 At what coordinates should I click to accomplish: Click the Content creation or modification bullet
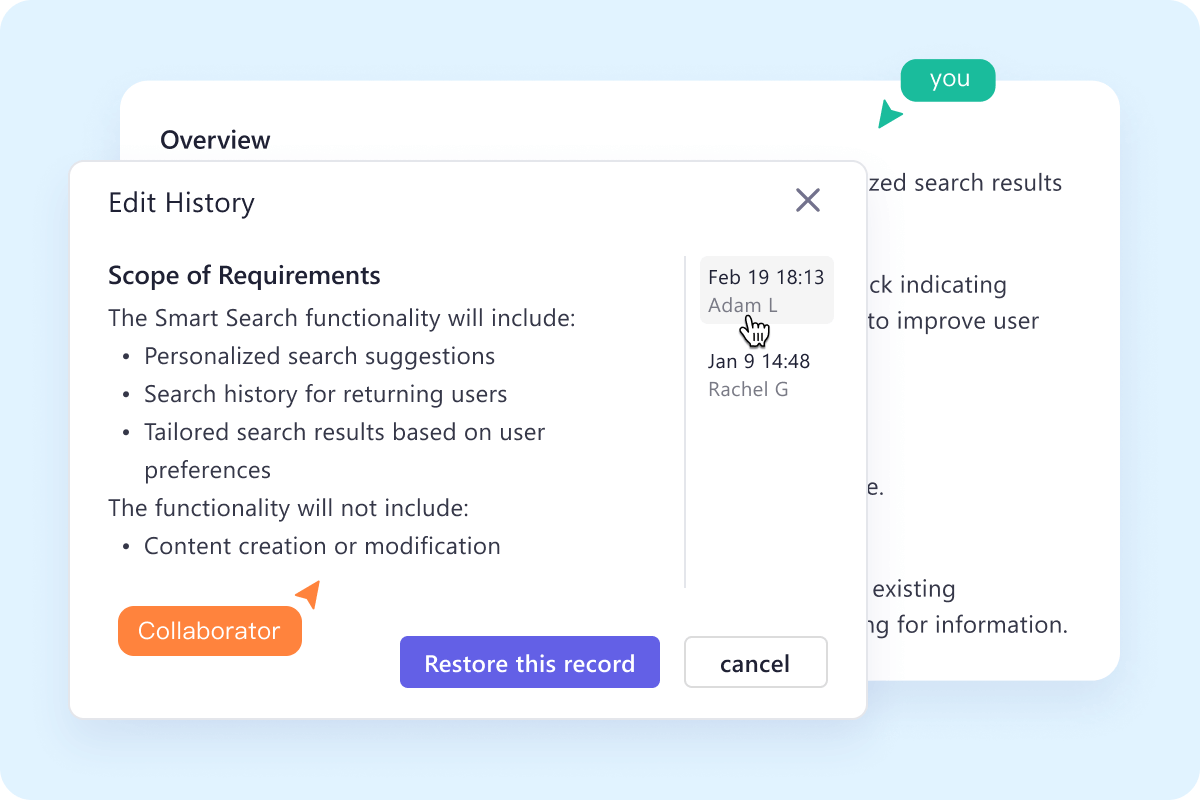[x=322, y=546]
